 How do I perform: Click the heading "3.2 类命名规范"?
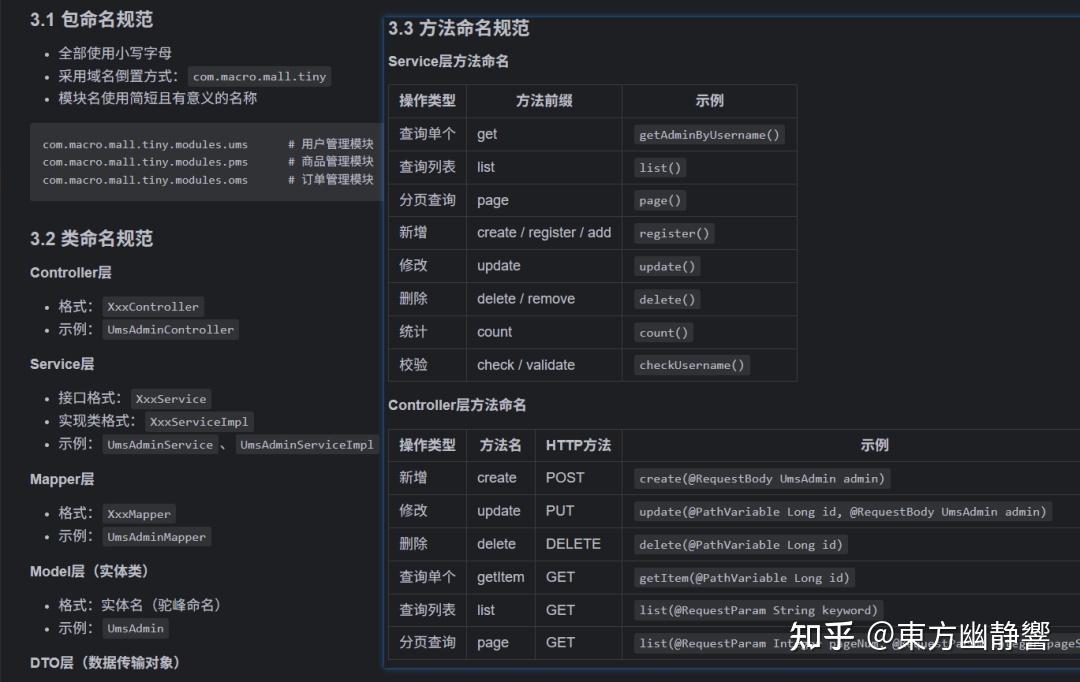(x=91, y=238)
